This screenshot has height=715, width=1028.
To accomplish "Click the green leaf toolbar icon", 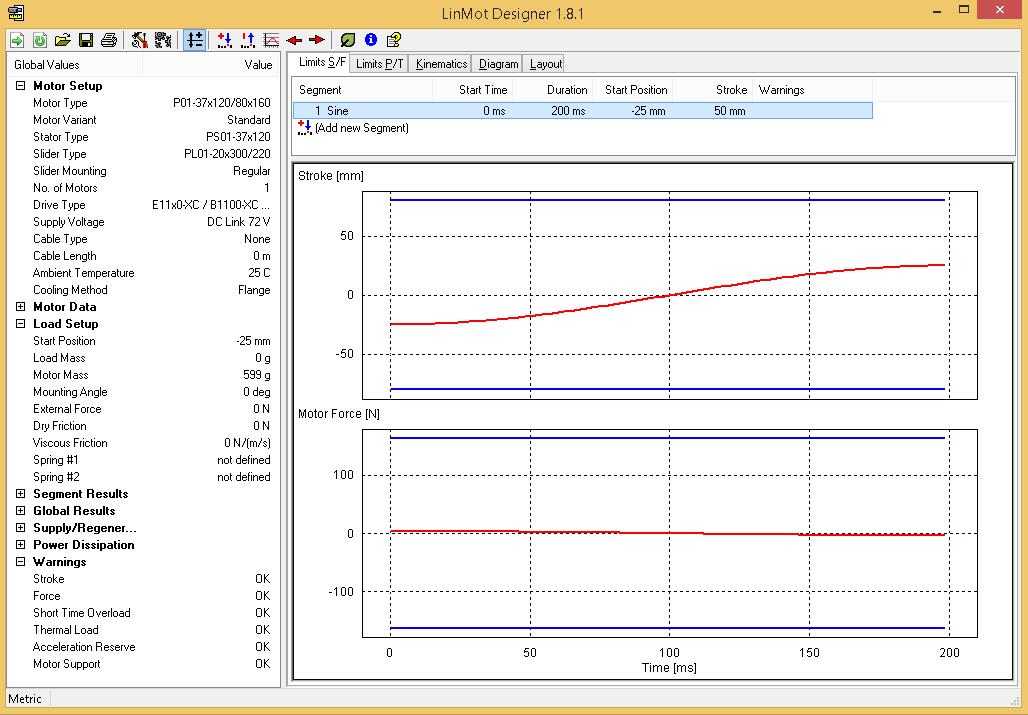I will point(348,40).
